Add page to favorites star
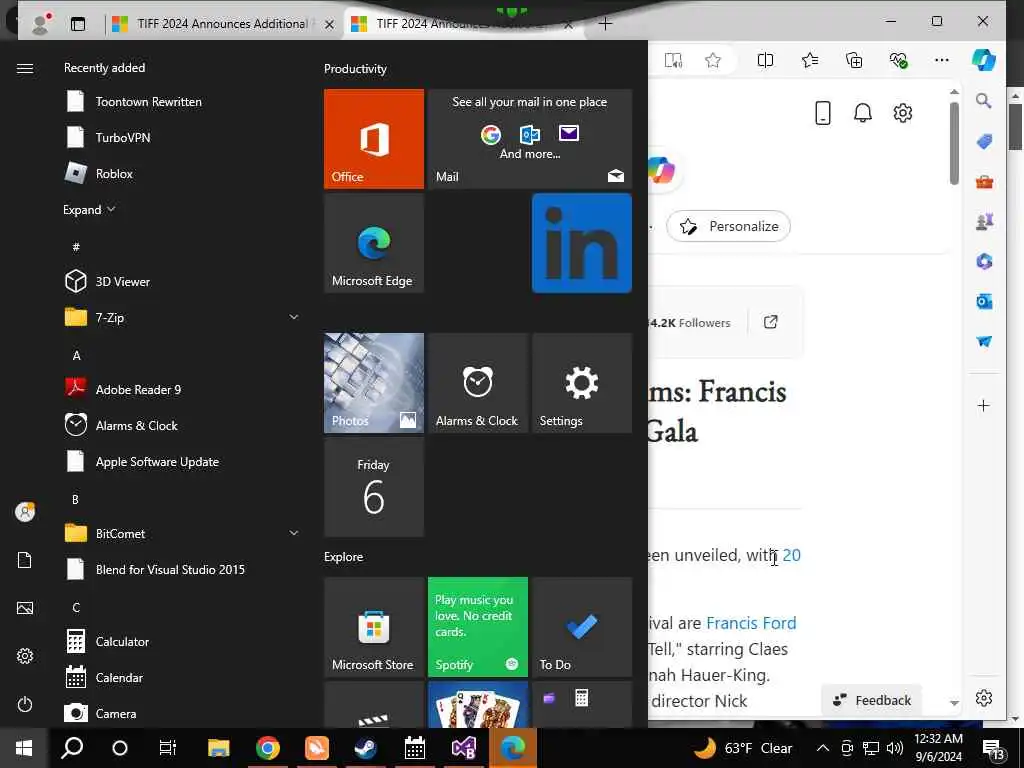This screenshot has height=768, width=1024. (712, 60)
